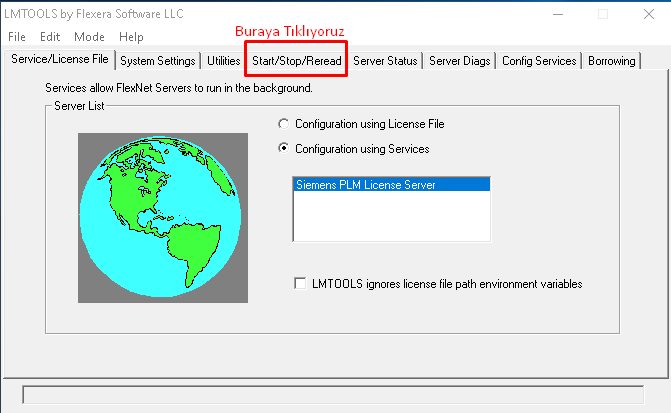Open the Mode menu
Screen dimensions: 671x413
[89, 37]
